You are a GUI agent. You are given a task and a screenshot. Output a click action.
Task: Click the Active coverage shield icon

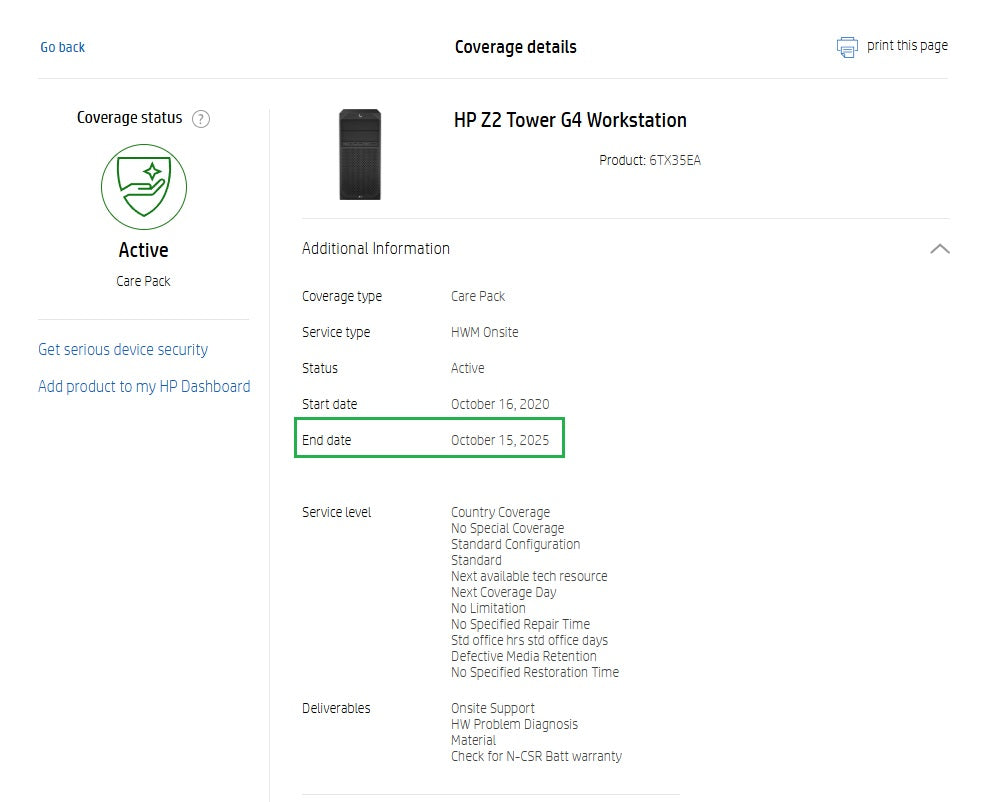click(x=144, y=187)
